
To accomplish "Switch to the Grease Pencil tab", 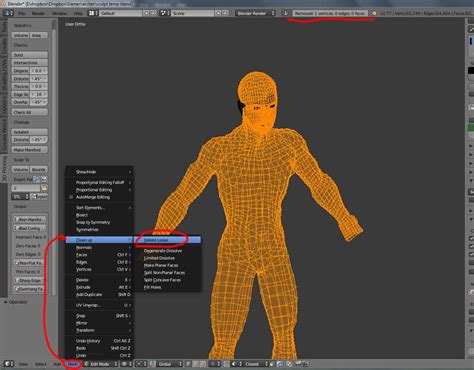I will (4, 135).
